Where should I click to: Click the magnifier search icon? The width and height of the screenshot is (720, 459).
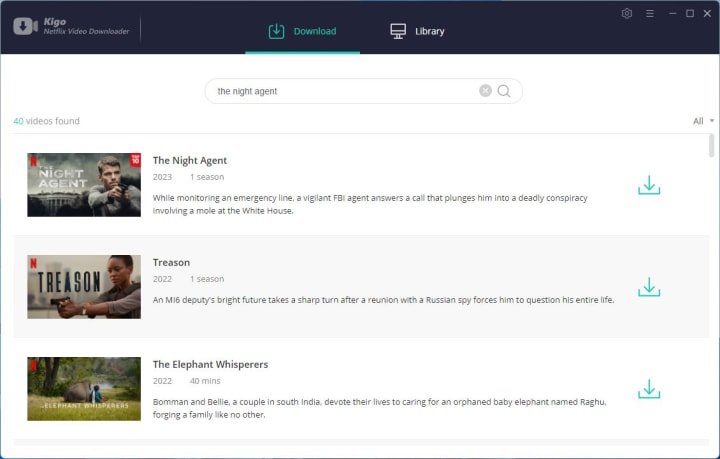click(504, 91)
